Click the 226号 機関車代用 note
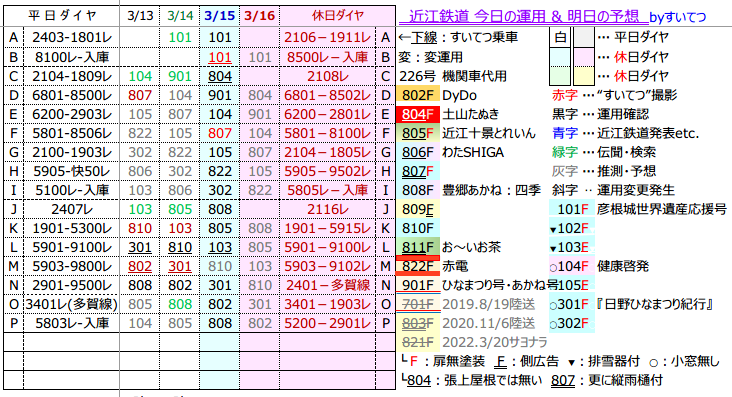Image resolution: width=732 pixels, height=397 pixels. (x=453, y=76)
